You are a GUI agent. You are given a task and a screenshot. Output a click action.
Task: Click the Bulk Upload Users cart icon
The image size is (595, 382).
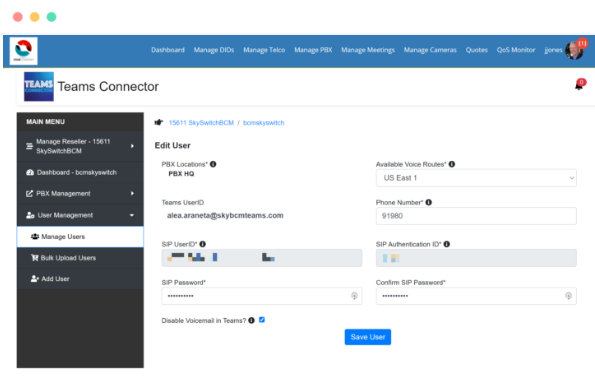tap(35, 258)
